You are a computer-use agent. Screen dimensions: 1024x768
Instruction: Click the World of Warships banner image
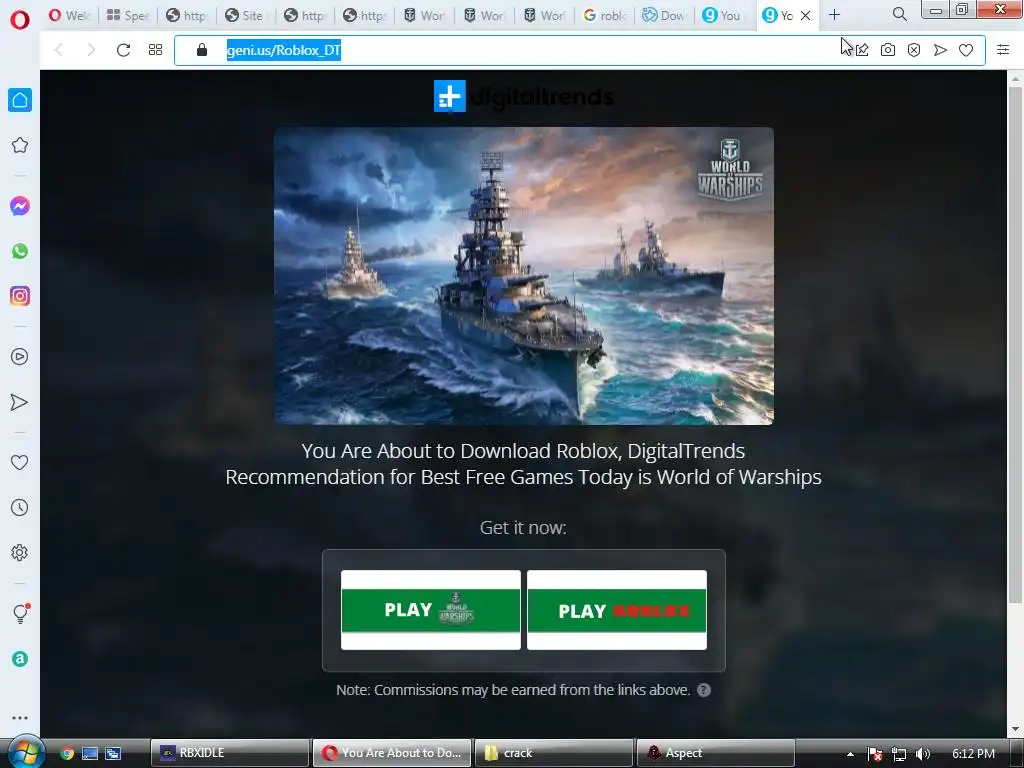point(524,276)
